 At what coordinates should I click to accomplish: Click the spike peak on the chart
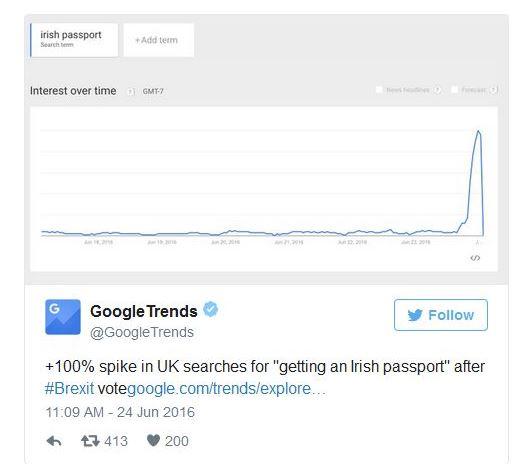[x=478, y=131]
